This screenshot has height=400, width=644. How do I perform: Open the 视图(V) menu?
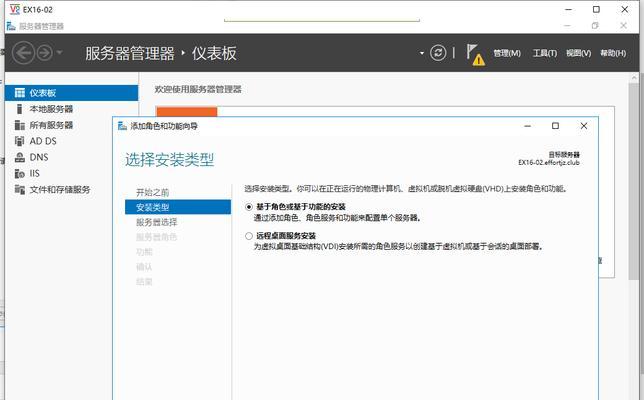[x=578, y=53]
